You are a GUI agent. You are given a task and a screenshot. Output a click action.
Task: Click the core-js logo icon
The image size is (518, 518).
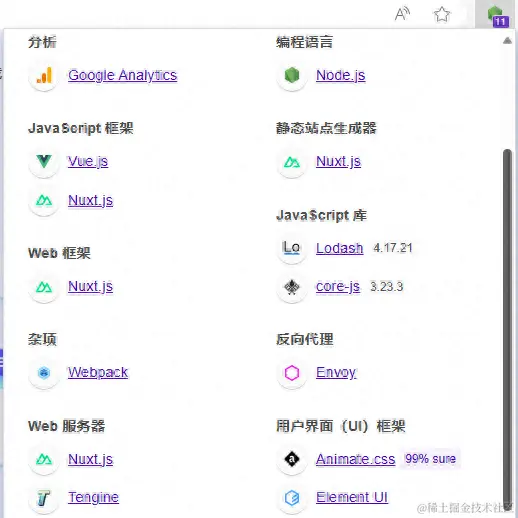pyautogui.click(x=292, y=287)
